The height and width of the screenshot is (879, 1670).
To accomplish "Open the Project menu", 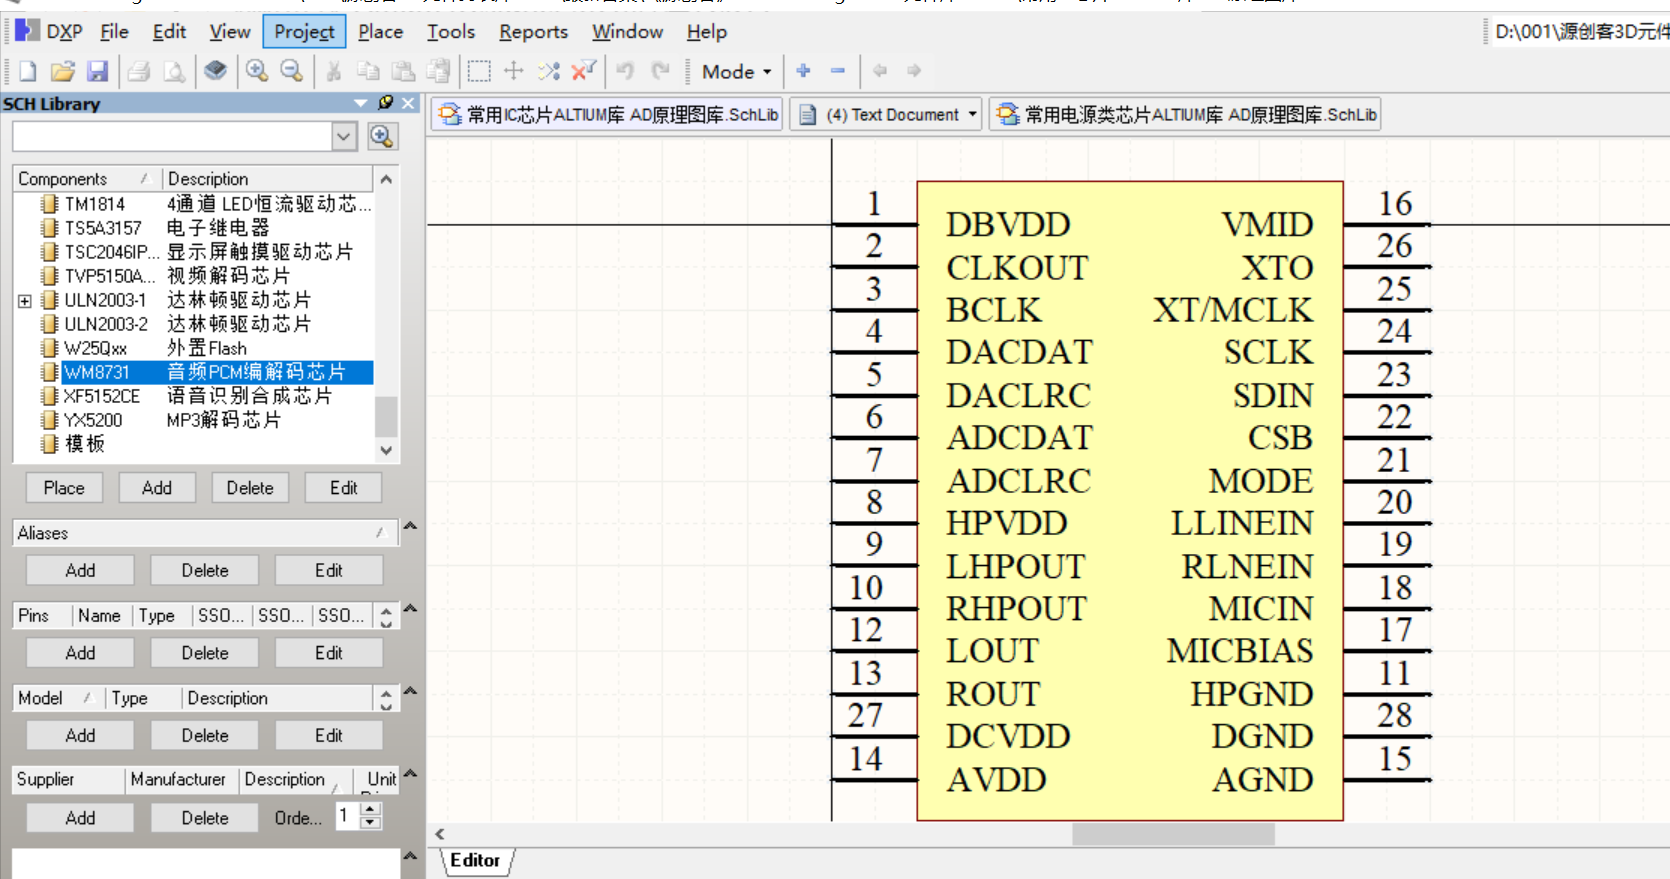I will click(x=304, y=32).
